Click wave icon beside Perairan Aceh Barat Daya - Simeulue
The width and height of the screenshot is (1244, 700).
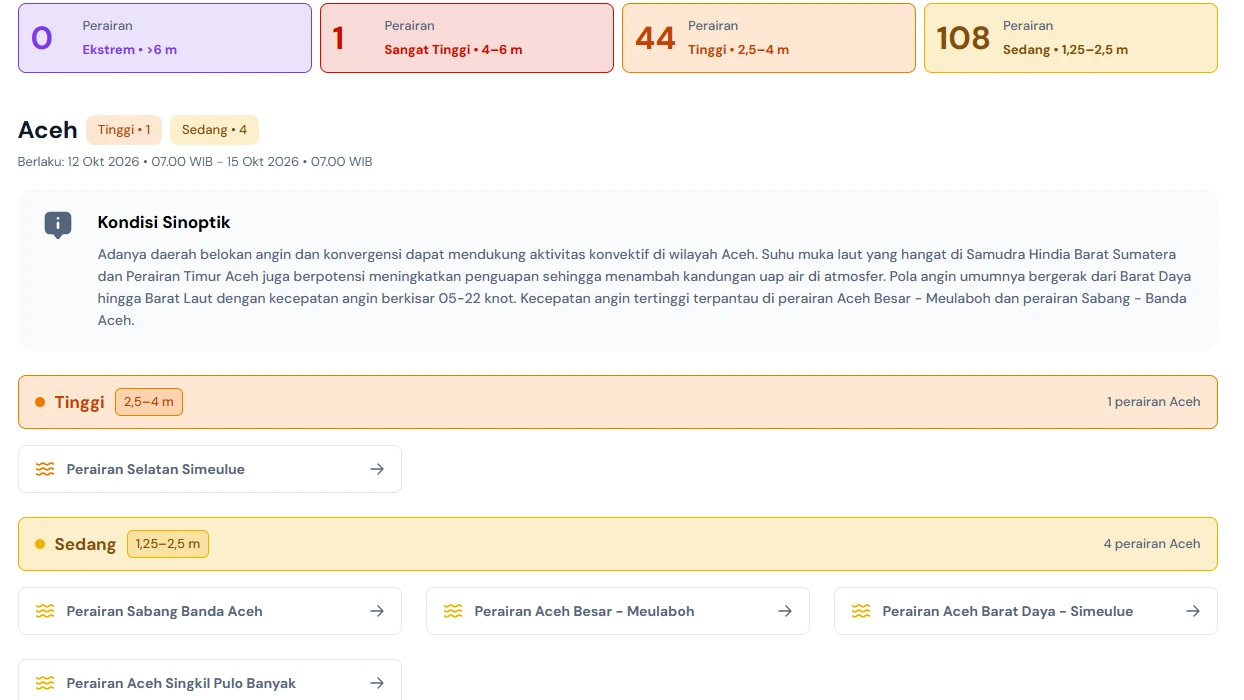pyautogui.click(x=861, y=611)
